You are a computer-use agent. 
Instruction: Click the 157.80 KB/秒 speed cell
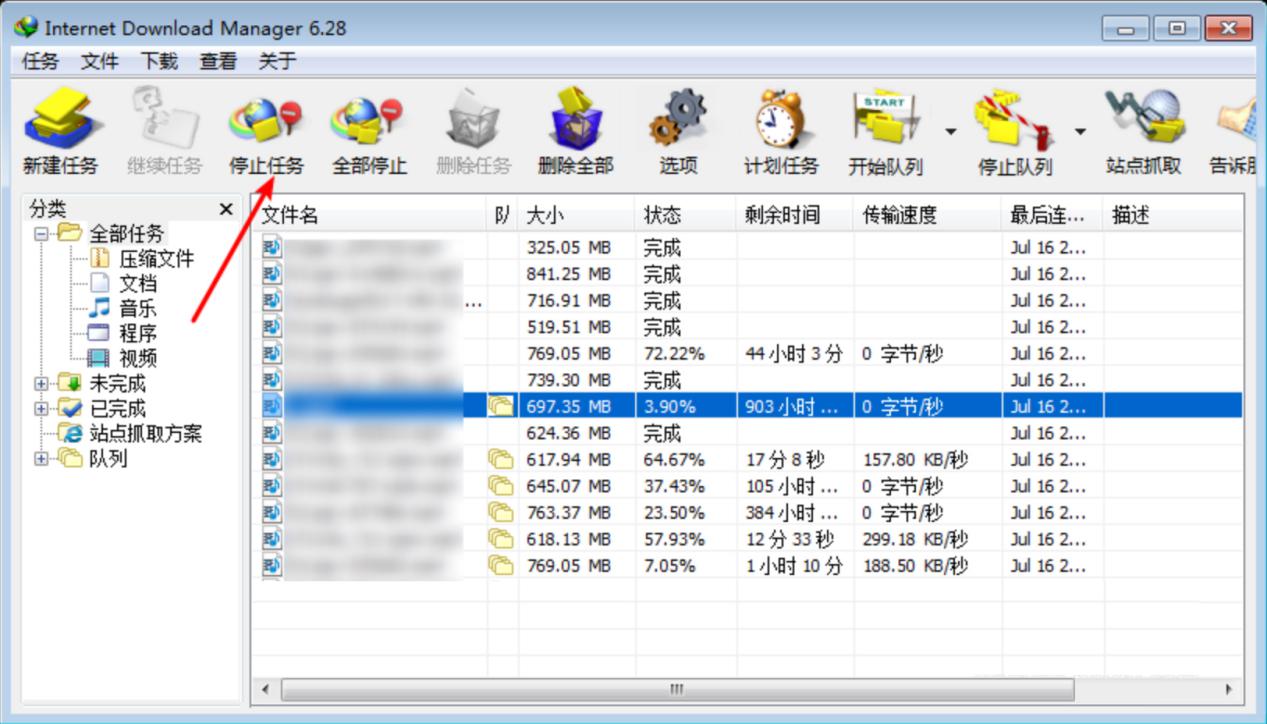(x=928, y=459)
